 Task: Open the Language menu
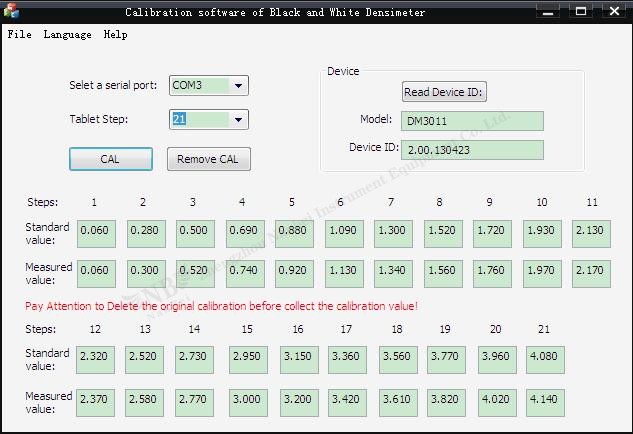(67, 34)
